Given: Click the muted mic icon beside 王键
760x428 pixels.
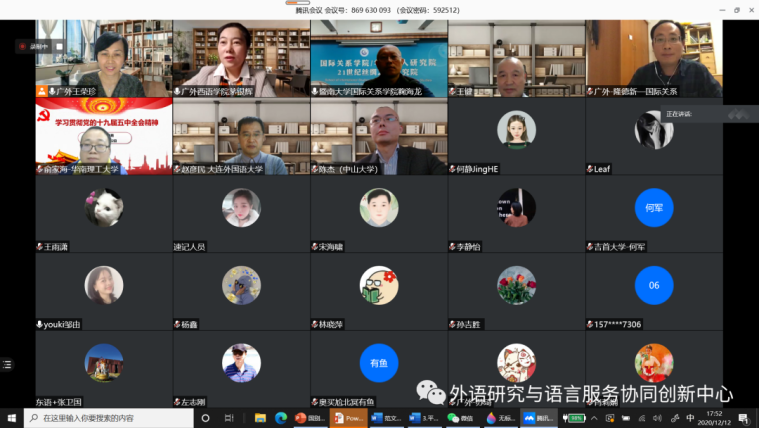Looking at the screenshot, I should tap(453, 91).
